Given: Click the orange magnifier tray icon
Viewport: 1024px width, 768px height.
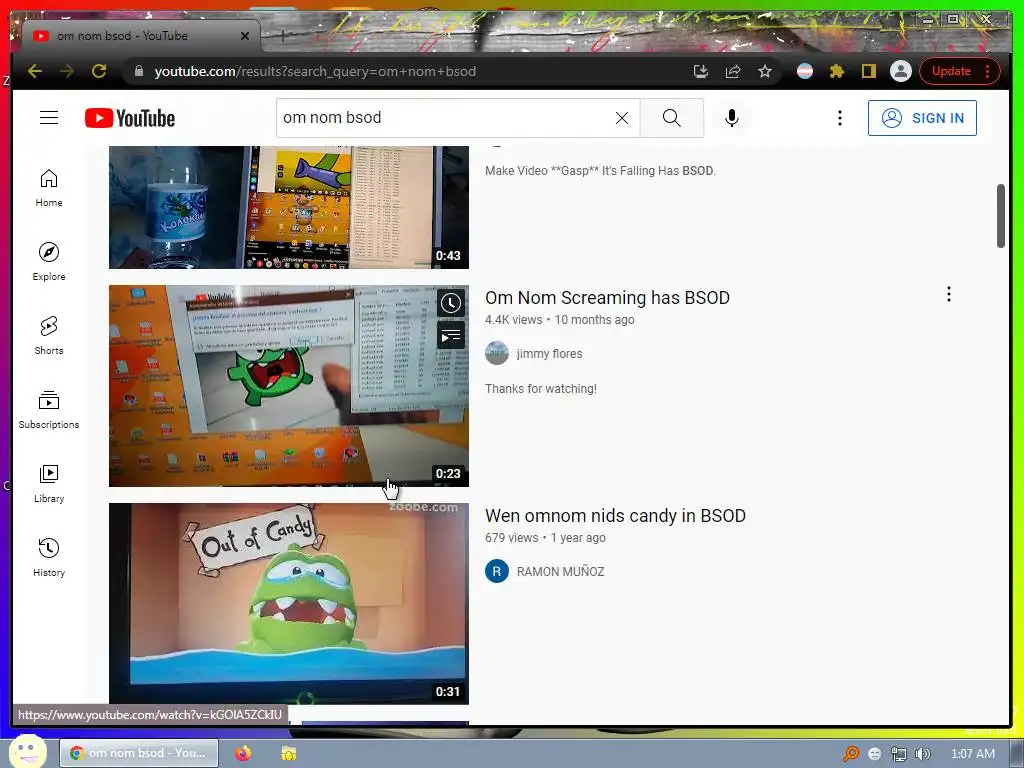Looking at the screenshot, I should 850,754.
